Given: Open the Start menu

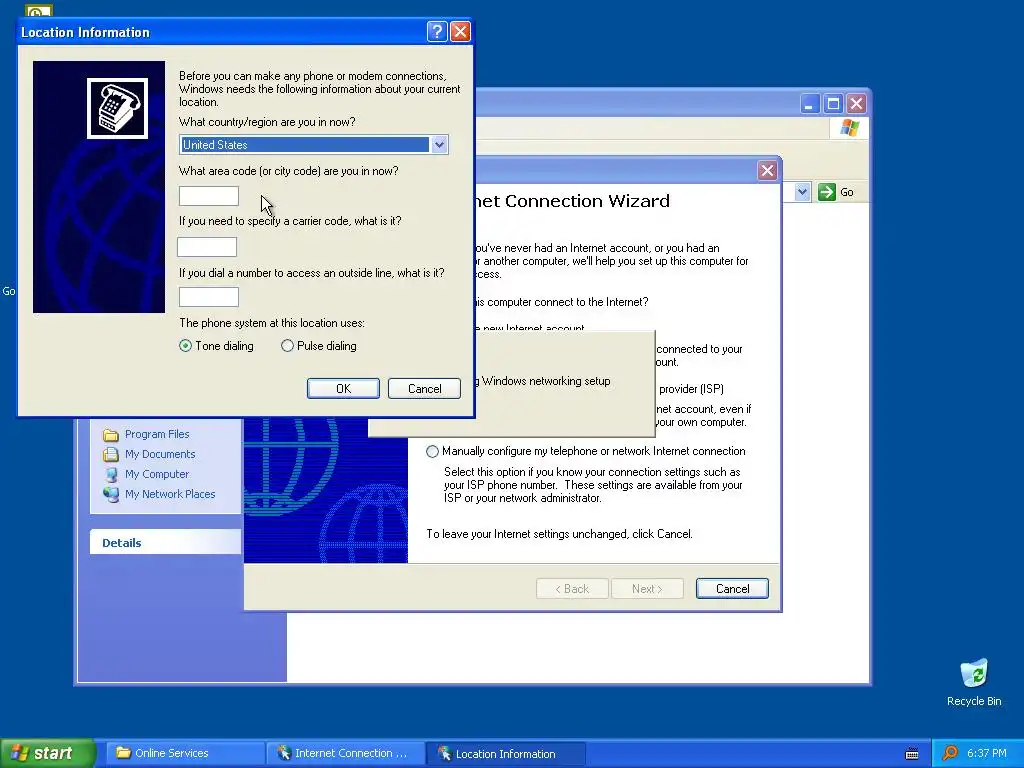Looking at the screenshot, I should [48, 753].
